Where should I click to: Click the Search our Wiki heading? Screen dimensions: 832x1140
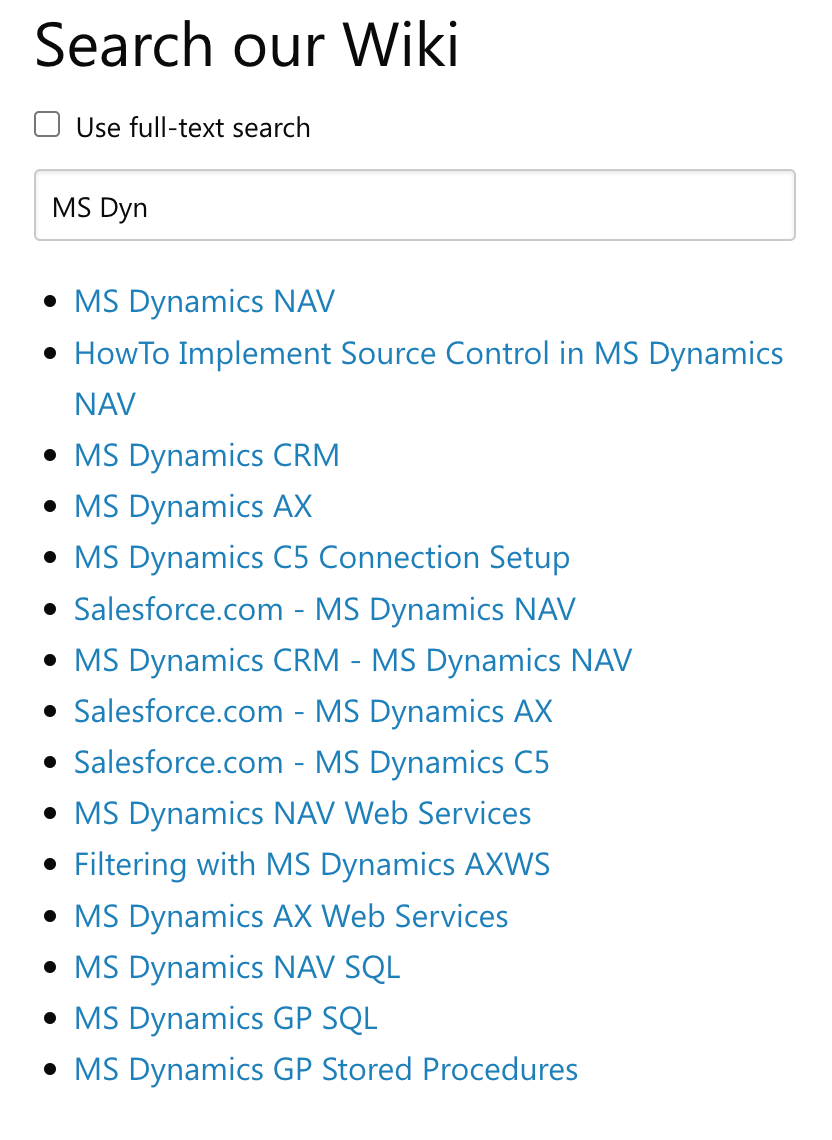(x=247, y=45)
